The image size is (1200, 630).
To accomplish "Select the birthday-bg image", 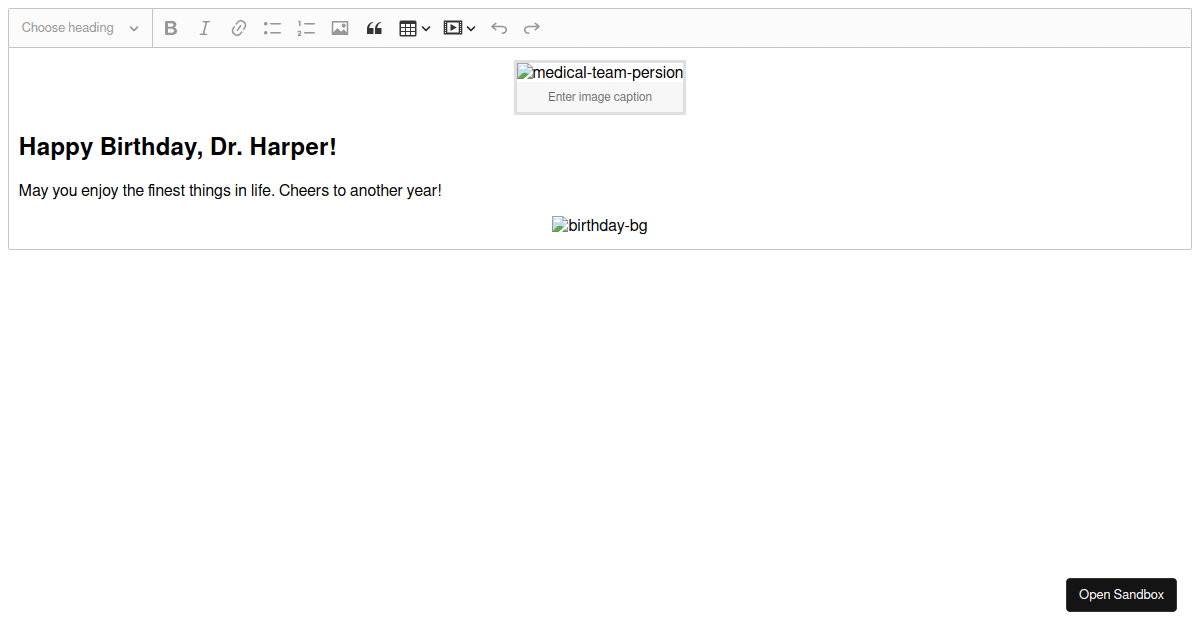I will coord(600,226).
